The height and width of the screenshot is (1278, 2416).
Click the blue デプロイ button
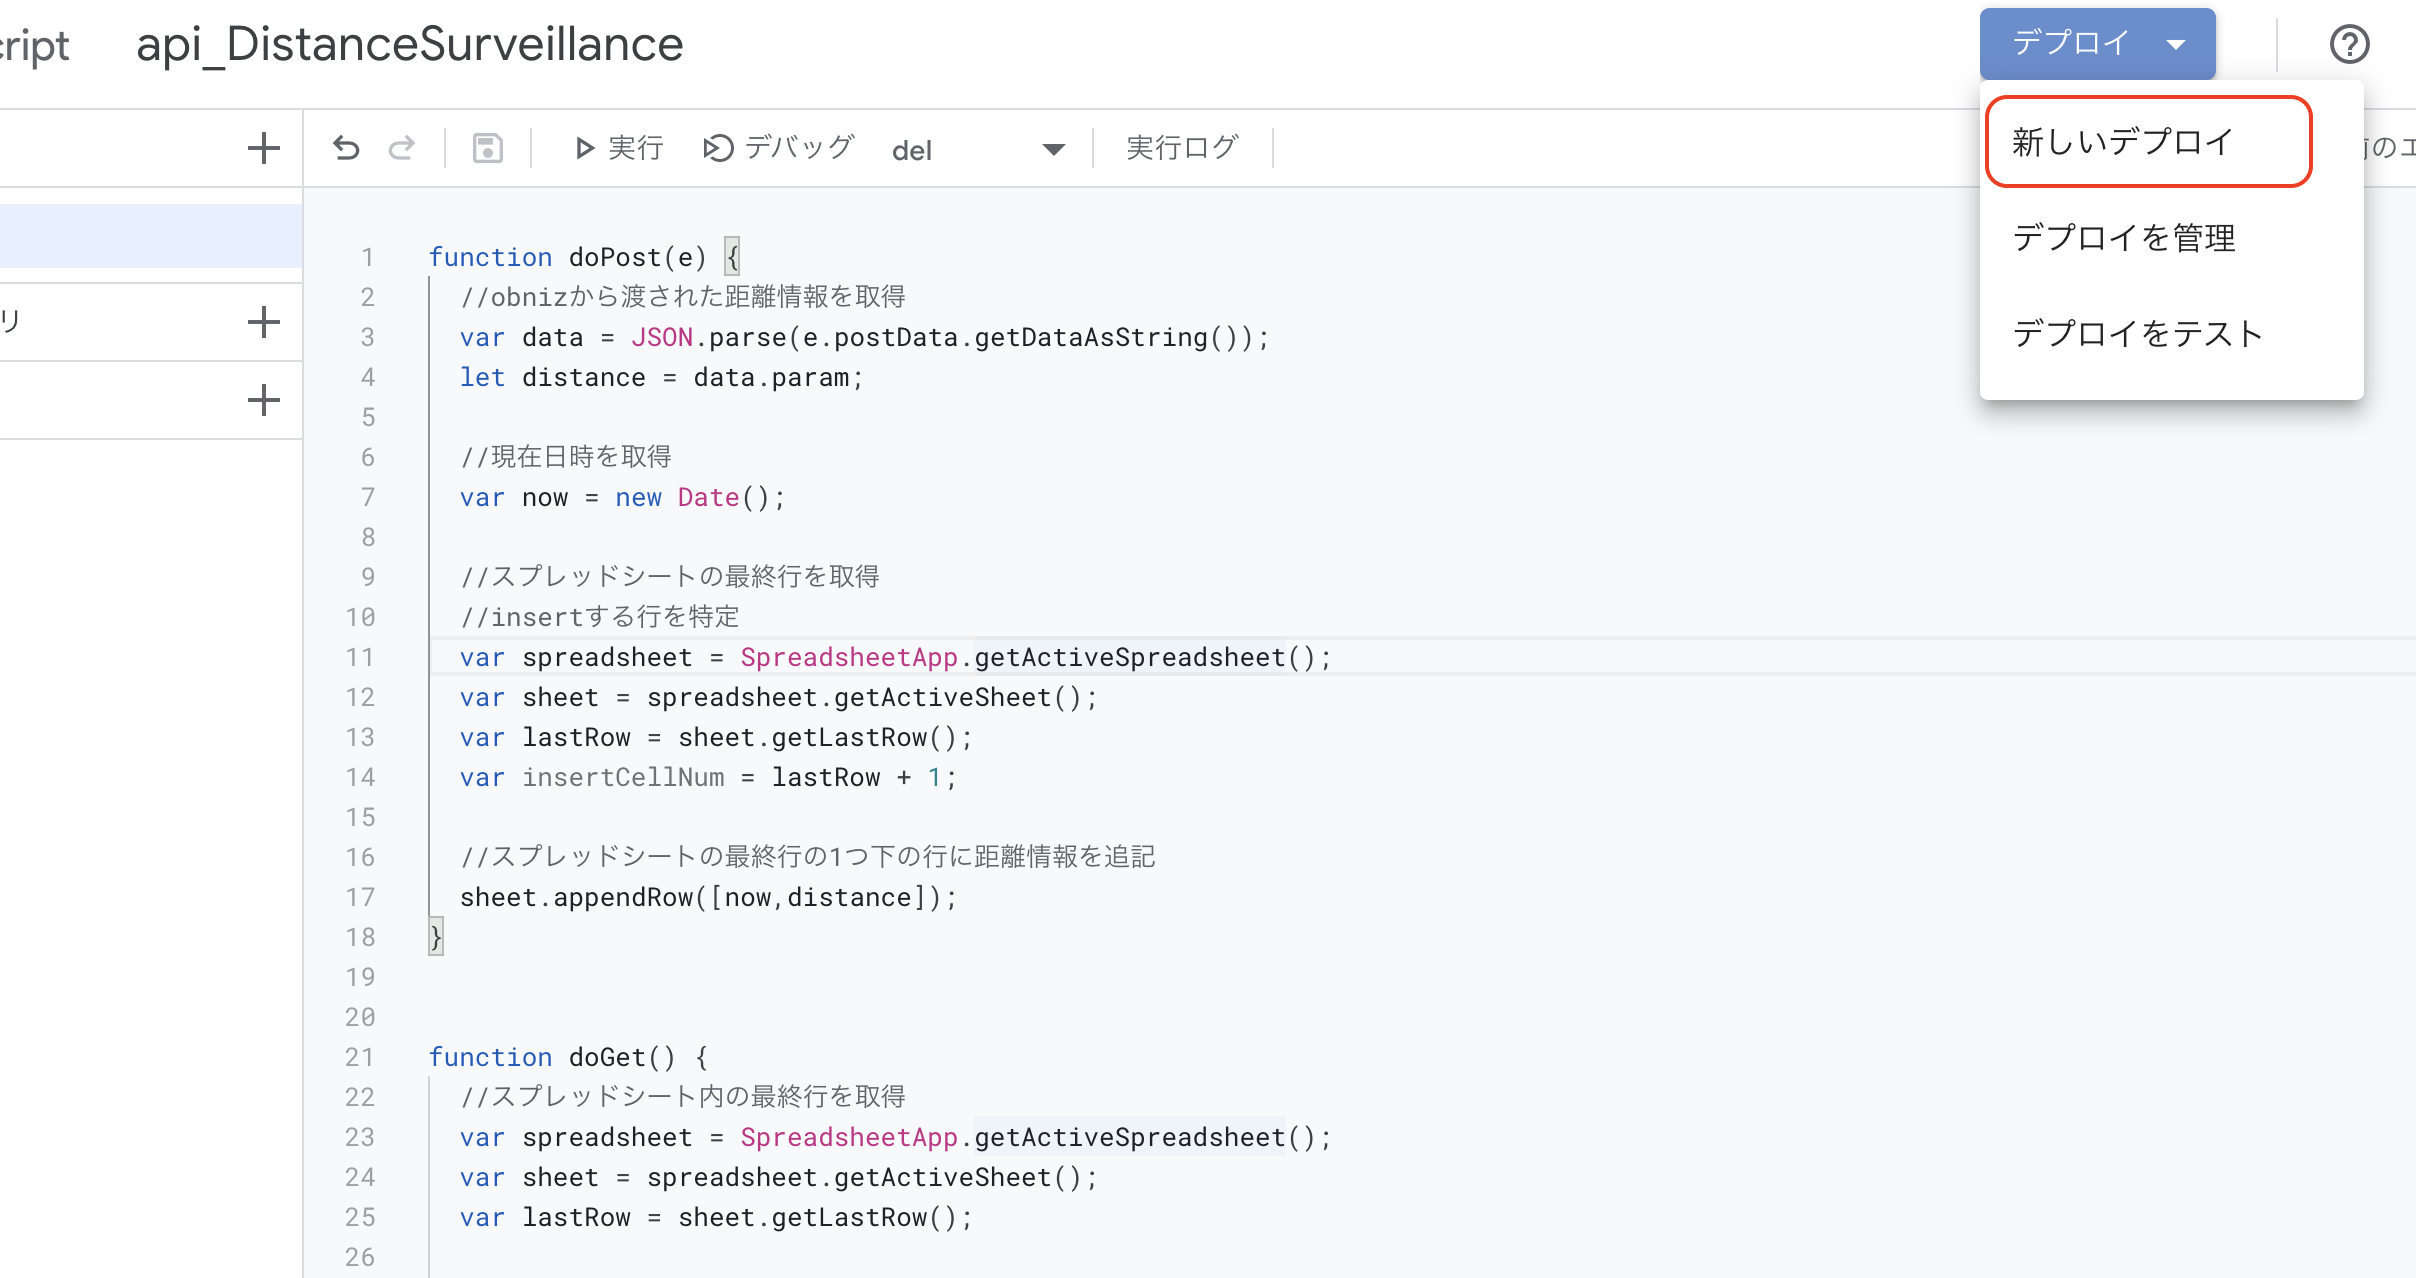[2097, 44]
